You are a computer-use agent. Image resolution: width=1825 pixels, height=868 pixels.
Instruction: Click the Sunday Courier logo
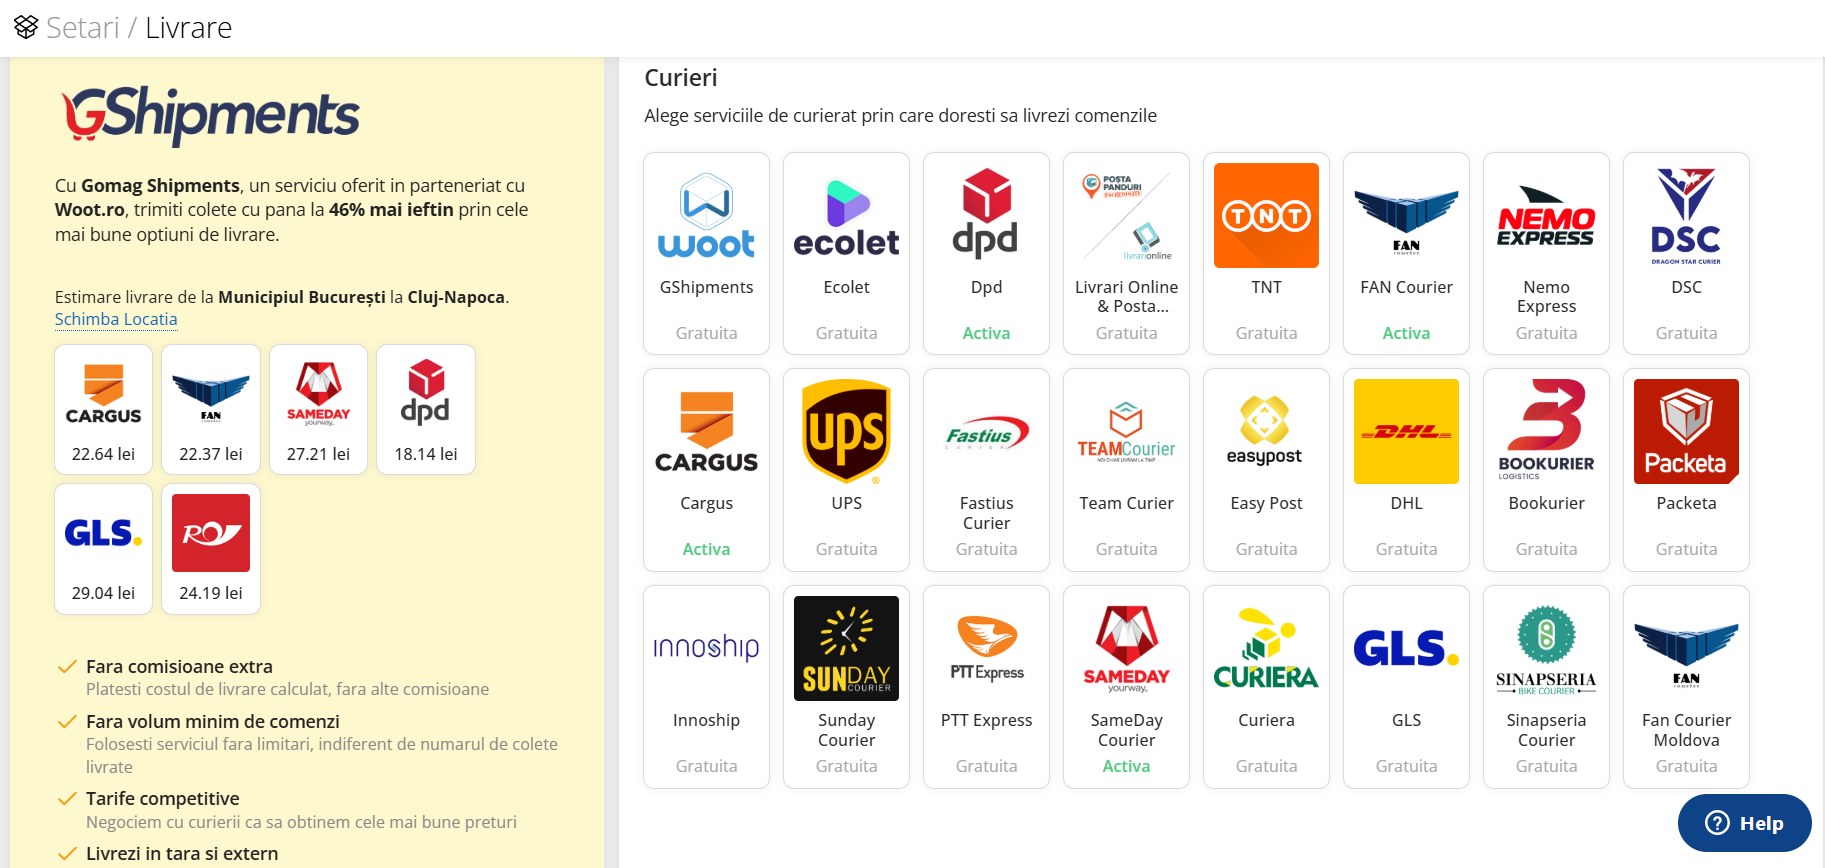click(846, 648)
